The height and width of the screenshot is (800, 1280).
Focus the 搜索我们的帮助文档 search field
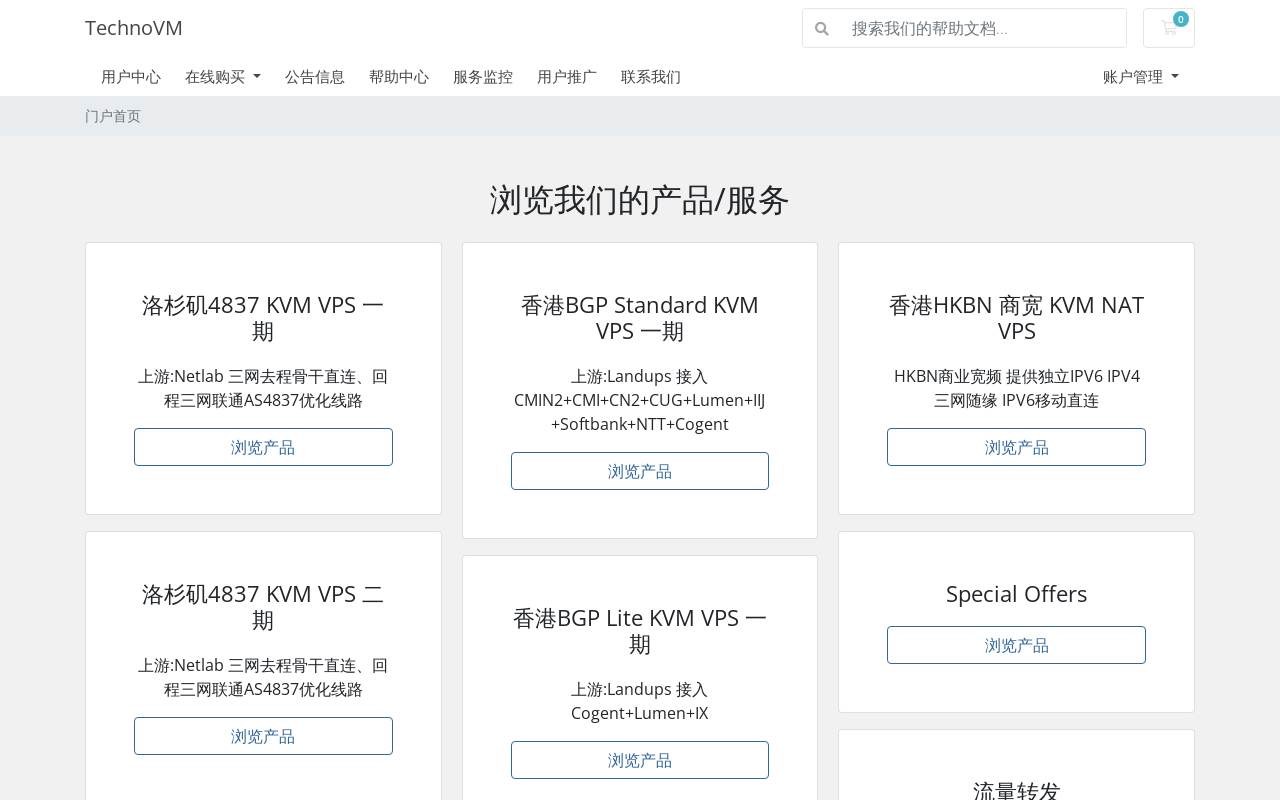pos(982,28)
